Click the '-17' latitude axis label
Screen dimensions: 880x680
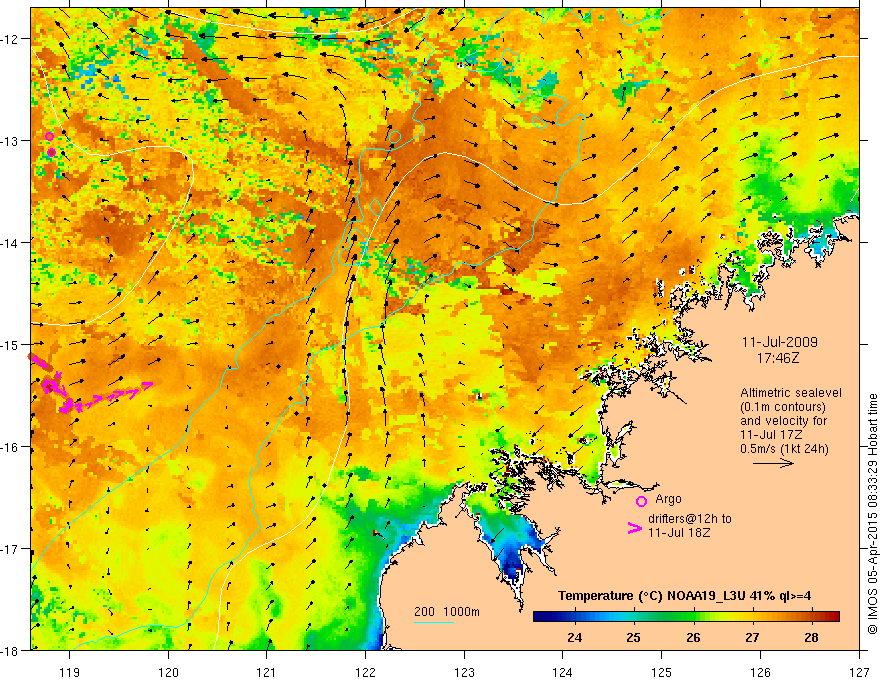pos(10,549)
